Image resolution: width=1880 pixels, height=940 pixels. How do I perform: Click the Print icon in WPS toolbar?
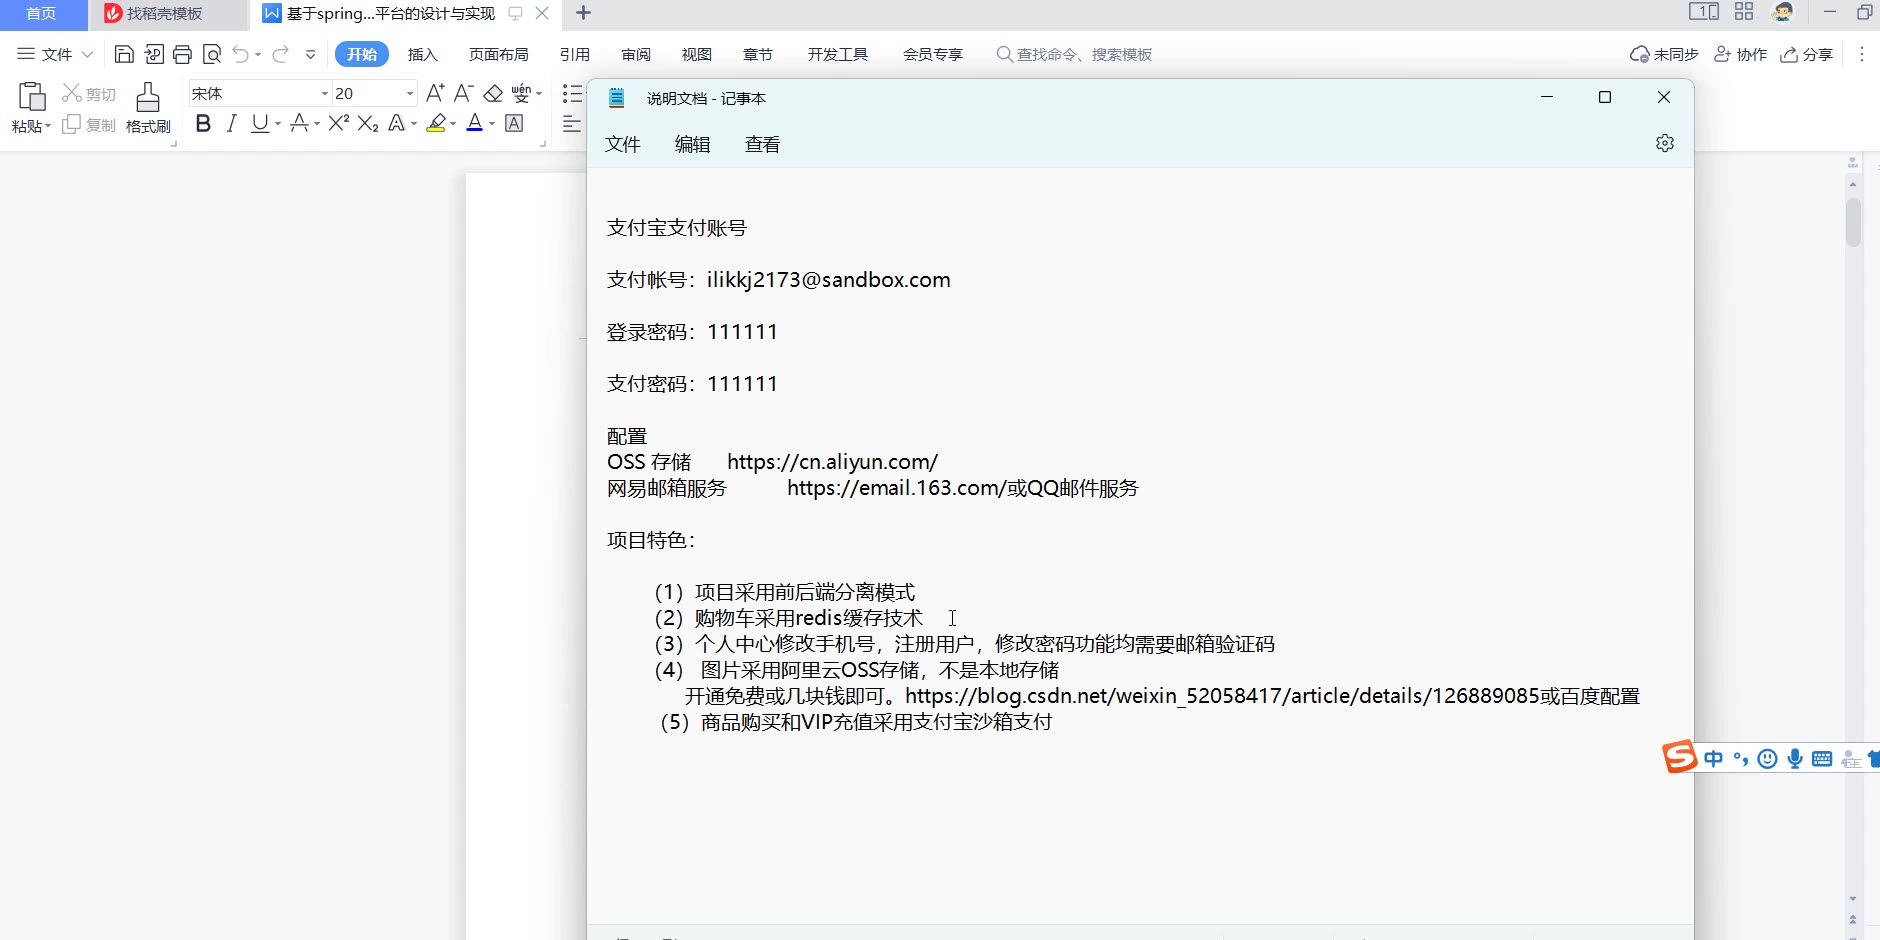pos(182,54)
